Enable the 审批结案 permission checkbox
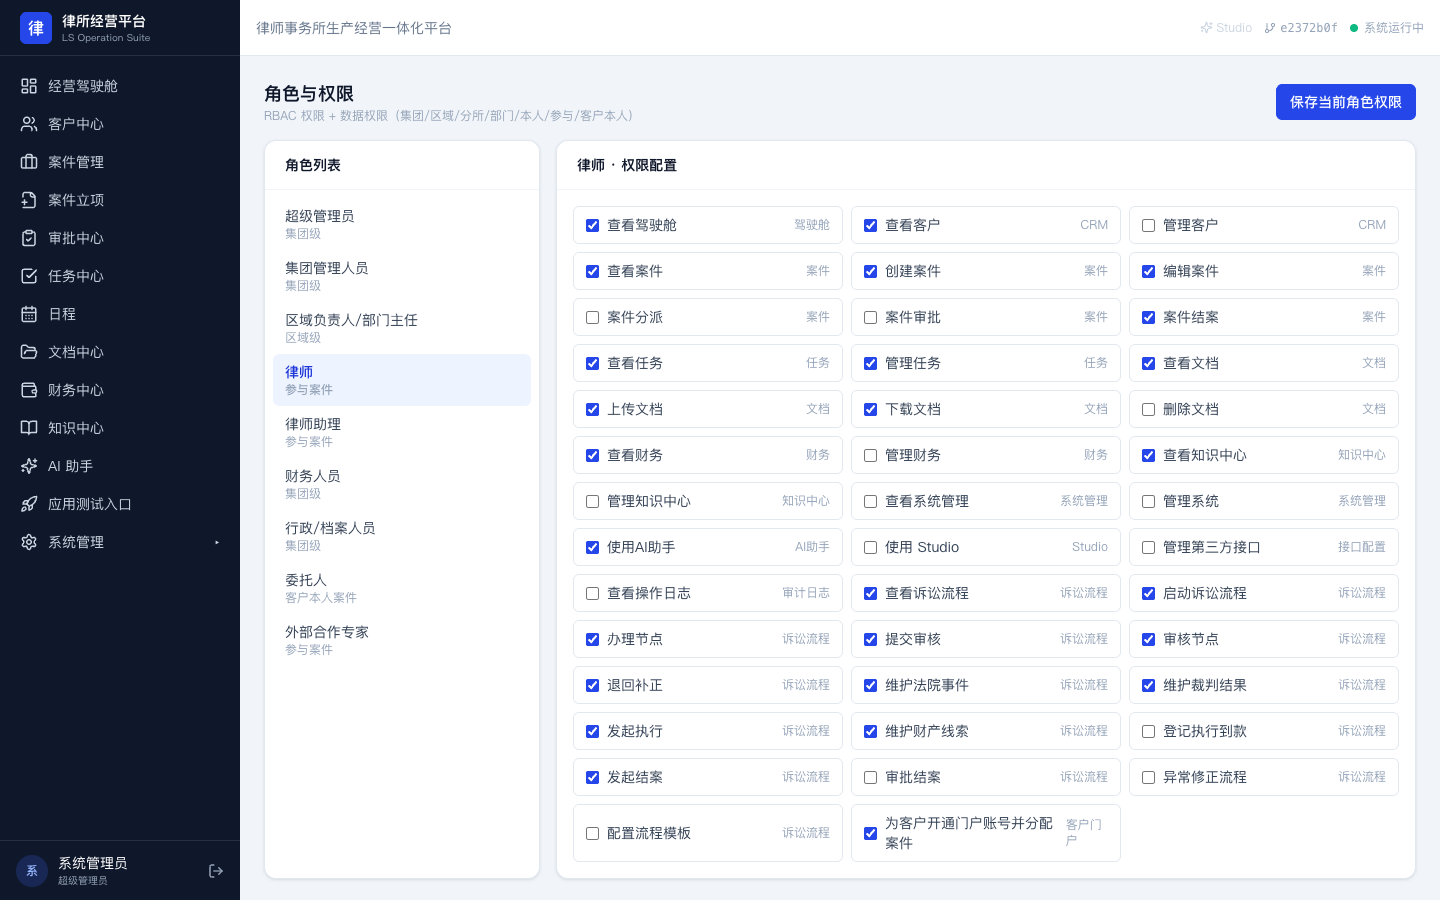 tap(870, 778)
